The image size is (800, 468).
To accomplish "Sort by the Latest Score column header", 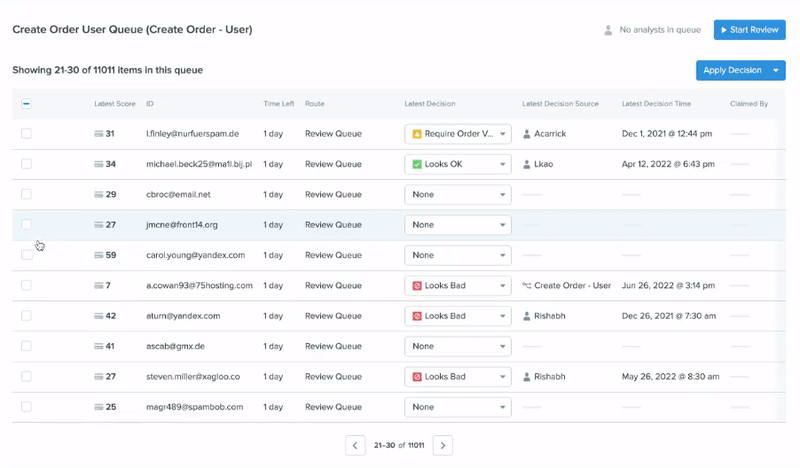I will [115, 104].
